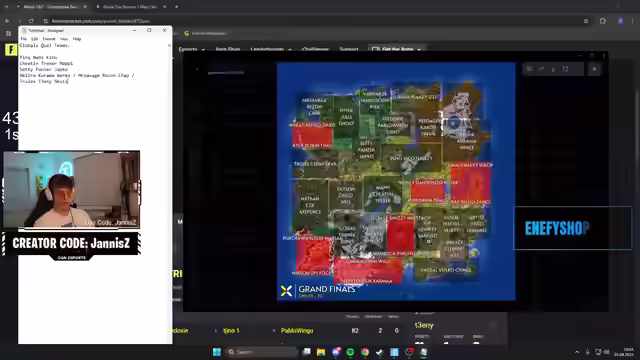The height and width of the screenshot is (360, 640).
Task: Open Google Chrome from the taskbar
Action: click(365, 352)
